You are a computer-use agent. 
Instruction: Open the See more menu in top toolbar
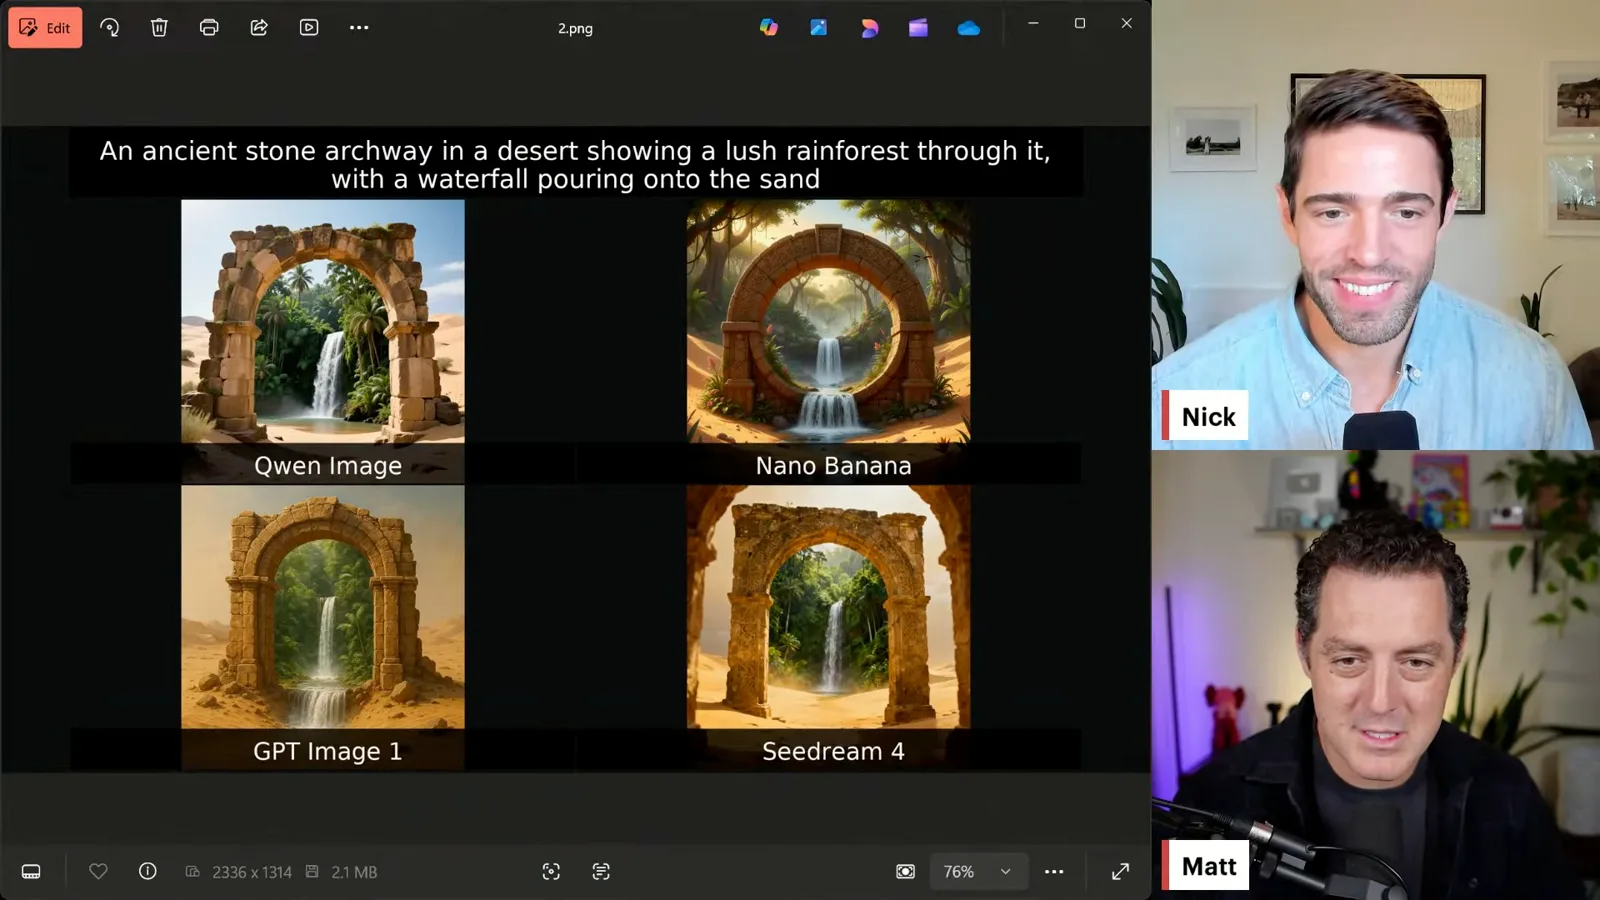(x=359, y=28)
